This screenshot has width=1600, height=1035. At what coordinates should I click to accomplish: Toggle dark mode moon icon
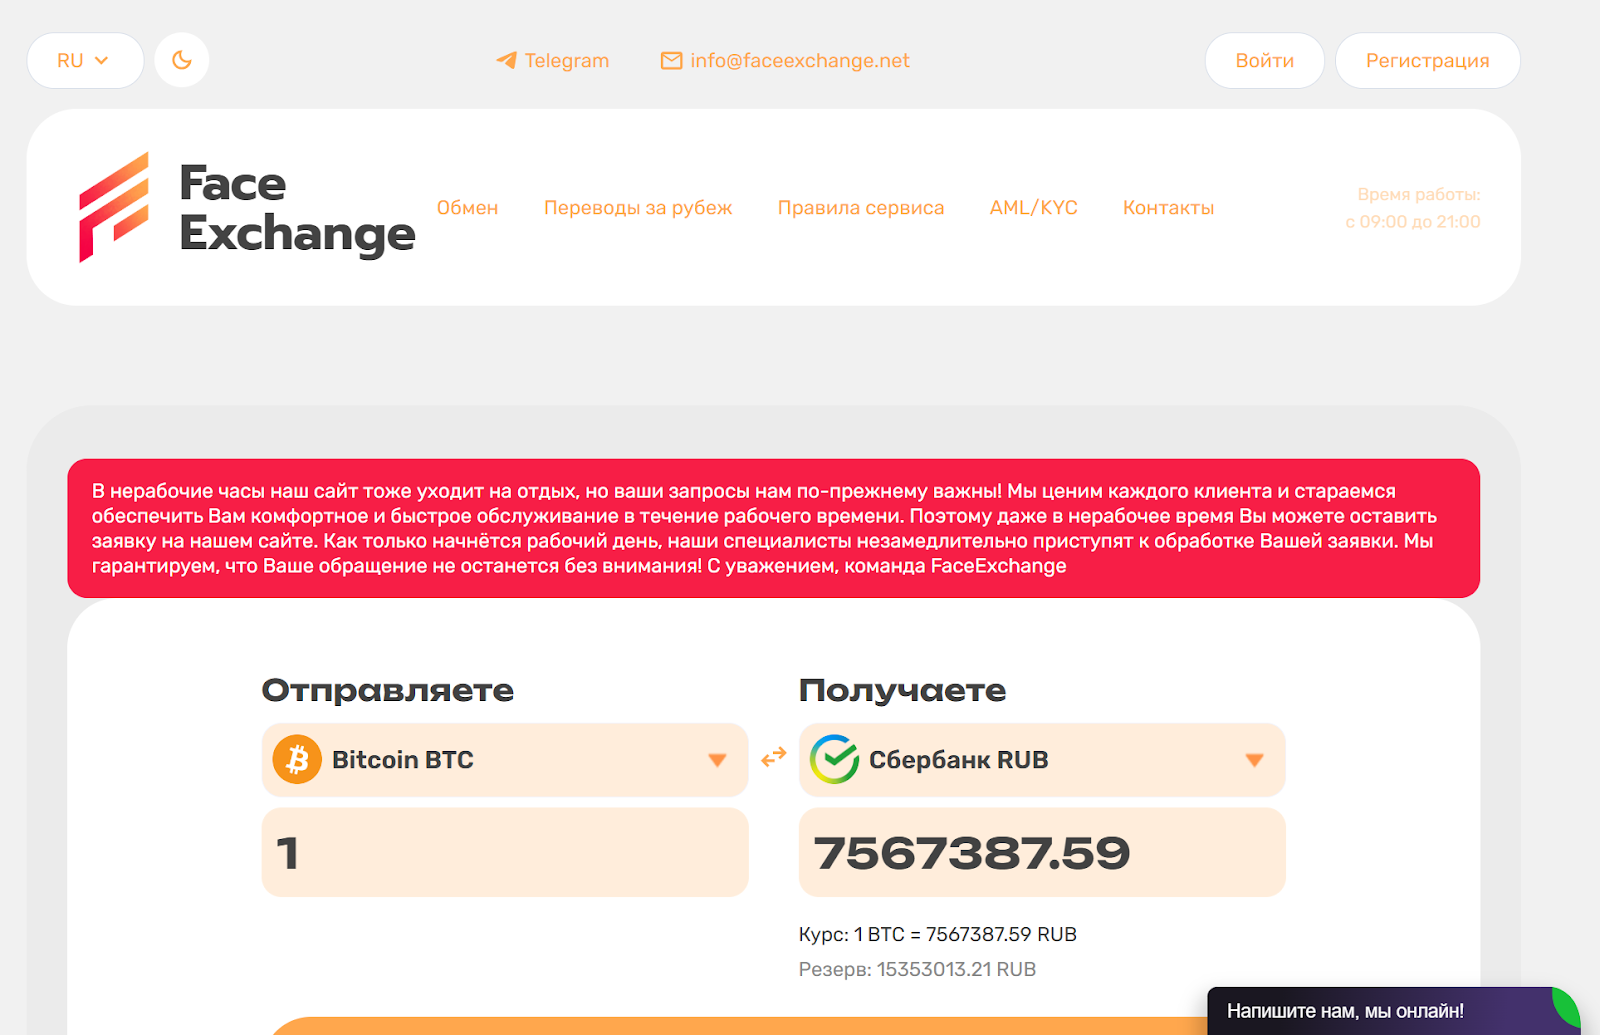(182, 60)
